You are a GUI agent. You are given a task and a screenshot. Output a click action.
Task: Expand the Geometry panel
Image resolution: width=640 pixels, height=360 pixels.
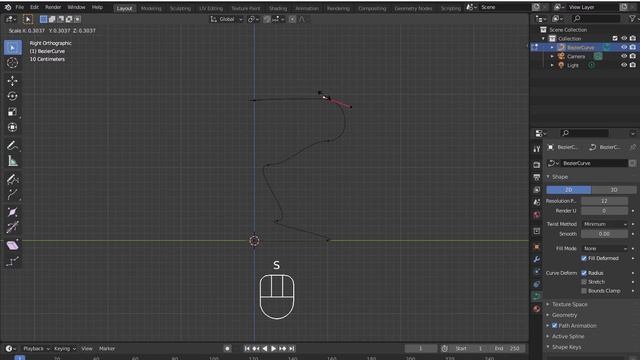coord(564,315)
